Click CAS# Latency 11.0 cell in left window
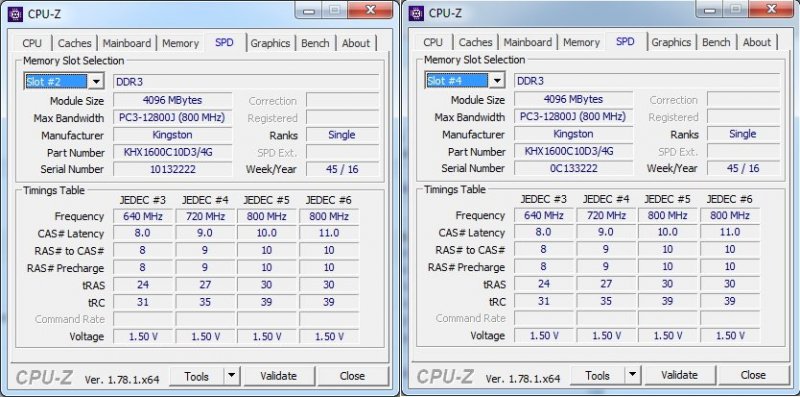 click(329, 233)
